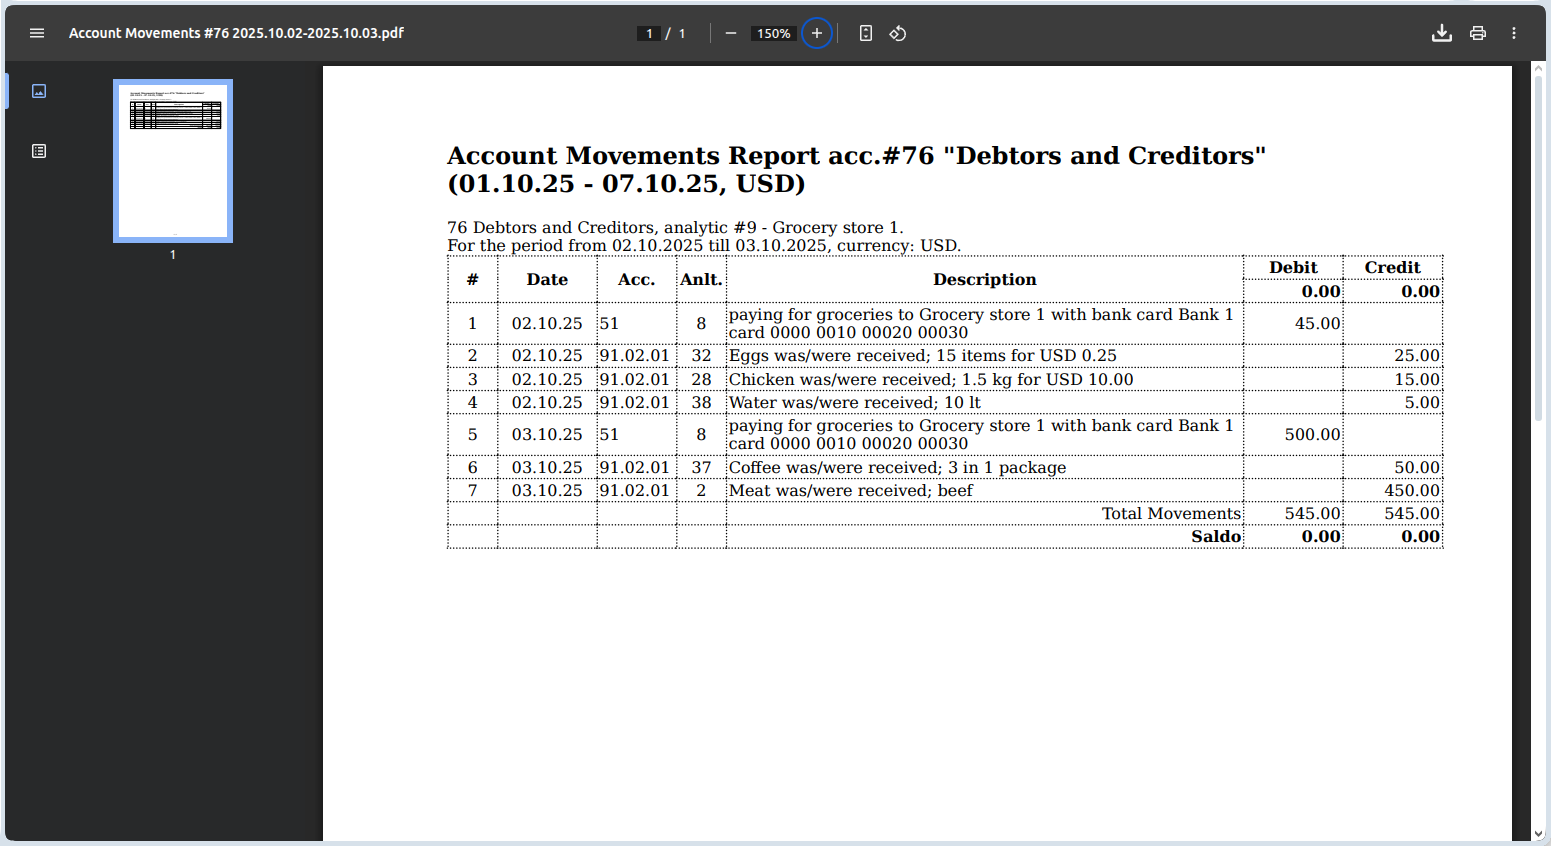Screen dimensions: 1551x846
Task: Toggle the sidebar with the hamburger menu icon
Action: [x=37, y=33]
